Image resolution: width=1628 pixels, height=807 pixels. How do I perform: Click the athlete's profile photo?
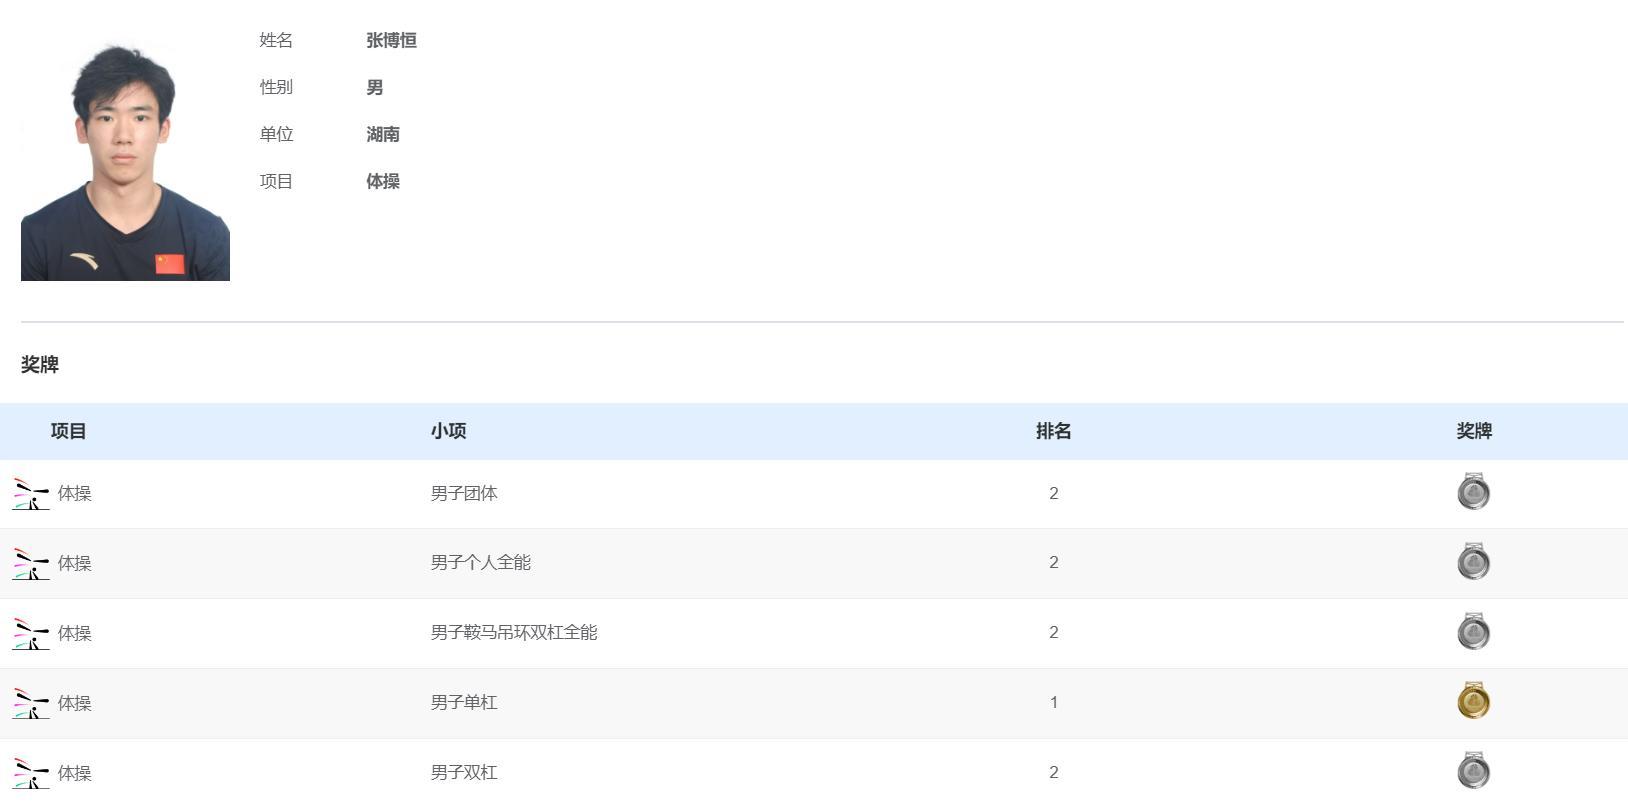(125, 162)
